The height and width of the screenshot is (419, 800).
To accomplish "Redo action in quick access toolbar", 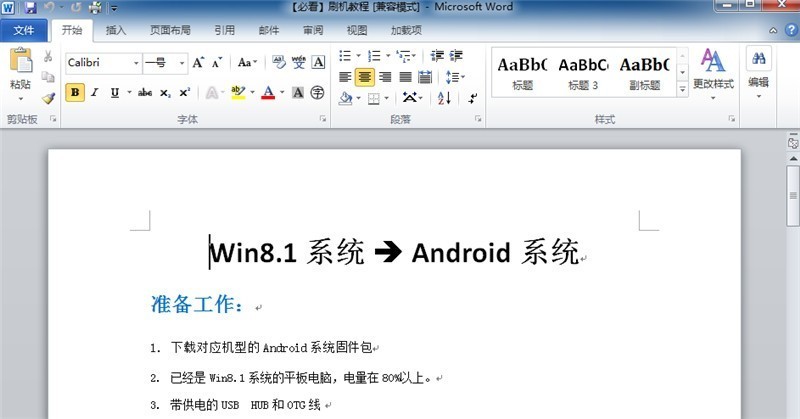I will pyautogui.click(x=76, y=7).
